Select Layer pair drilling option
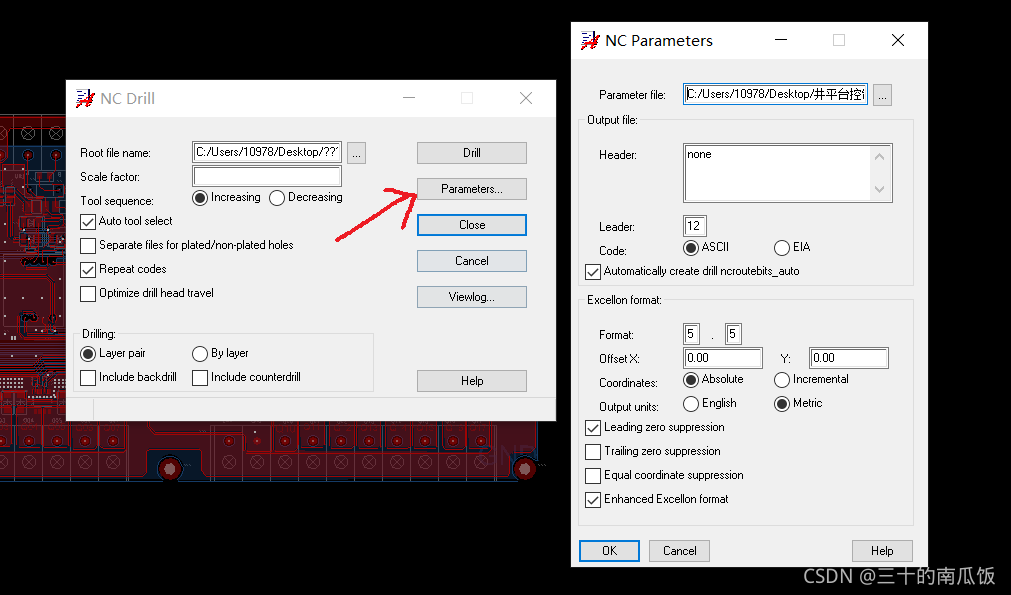This screenshot has height=595, width=1011. (x=88, y=354)
